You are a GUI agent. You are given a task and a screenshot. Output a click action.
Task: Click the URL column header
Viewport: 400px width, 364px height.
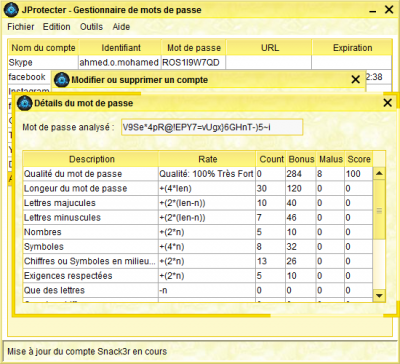pyautogui.click(x=270, y=48)
